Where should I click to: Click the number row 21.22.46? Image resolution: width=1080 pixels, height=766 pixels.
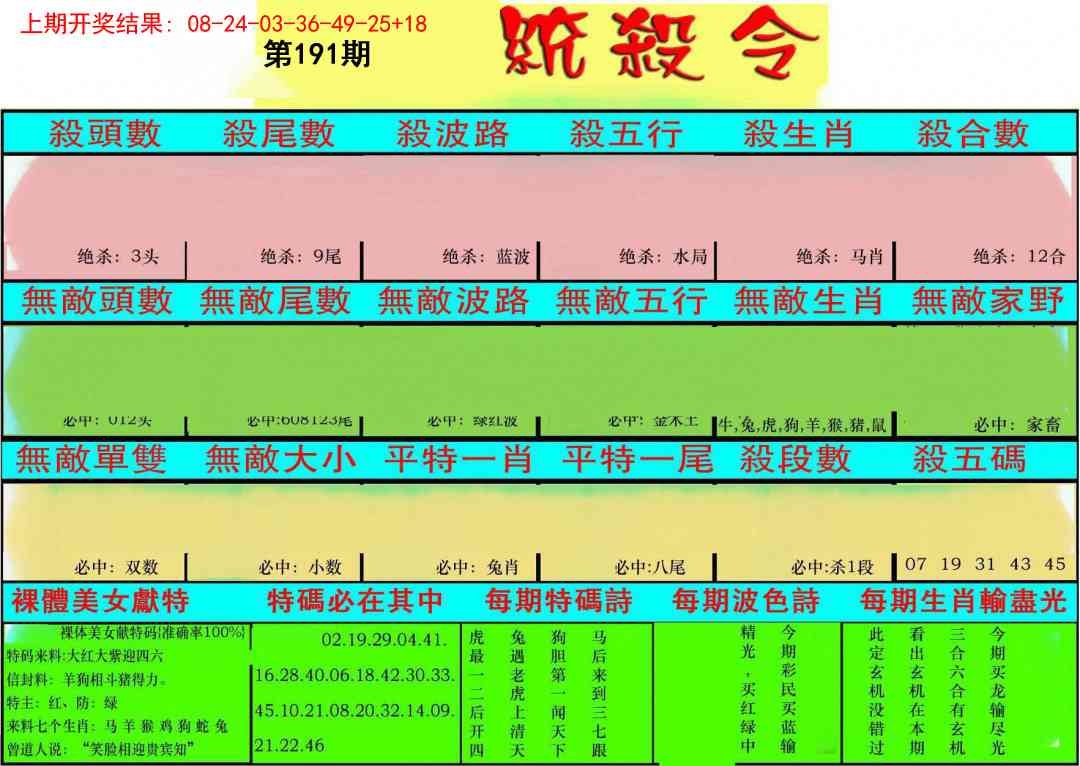tap(289, 745)
